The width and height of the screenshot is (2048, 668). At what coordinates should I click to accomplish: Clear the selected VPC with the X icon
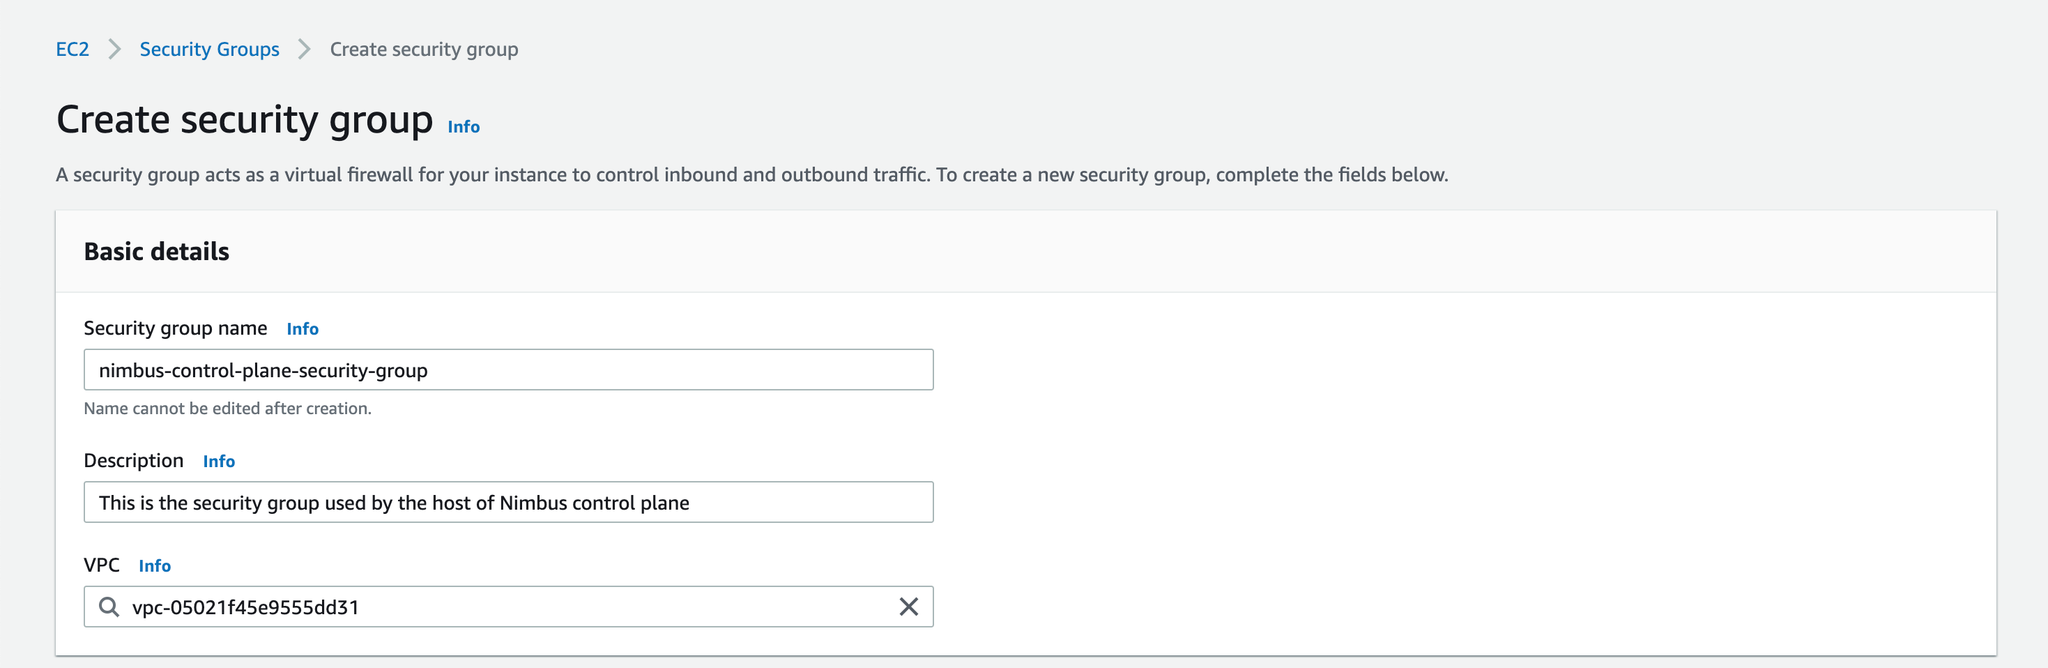pyautogui.click(x=908, y=607)
